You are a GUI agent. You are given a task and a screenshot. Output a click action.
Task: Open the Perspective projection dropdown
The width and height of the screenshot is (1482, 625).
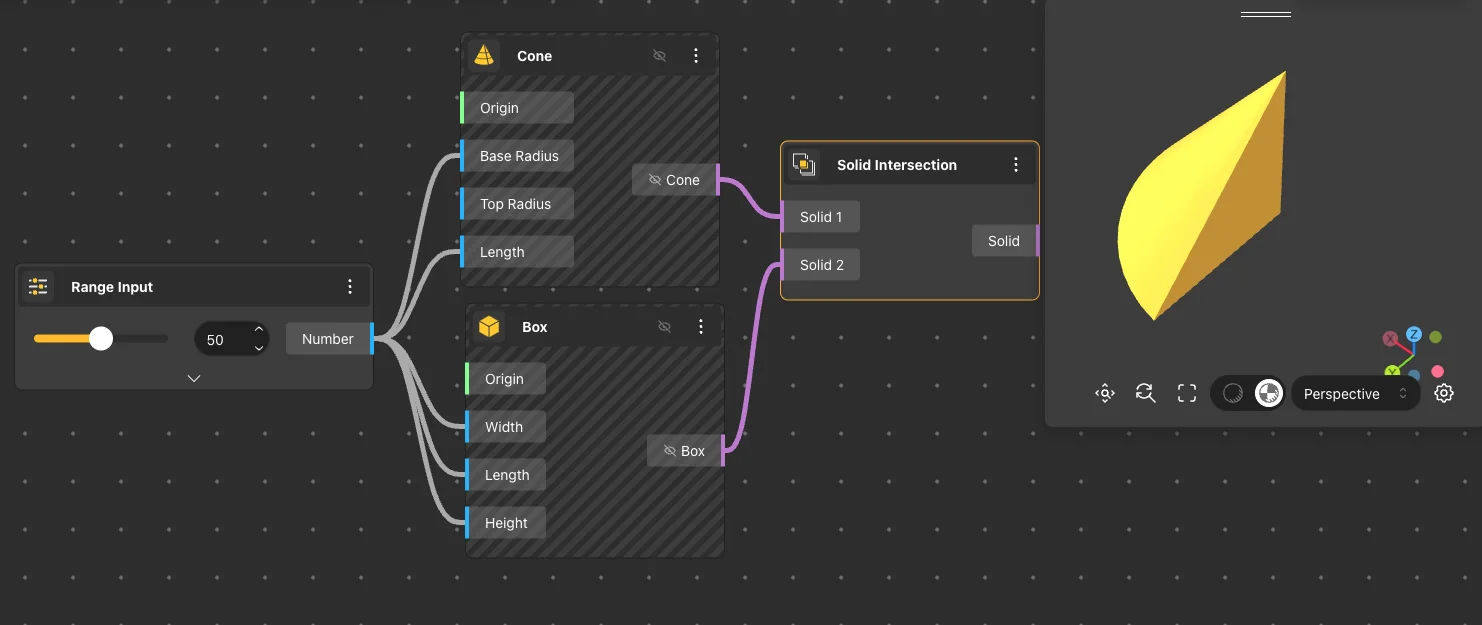point(1355,394)
